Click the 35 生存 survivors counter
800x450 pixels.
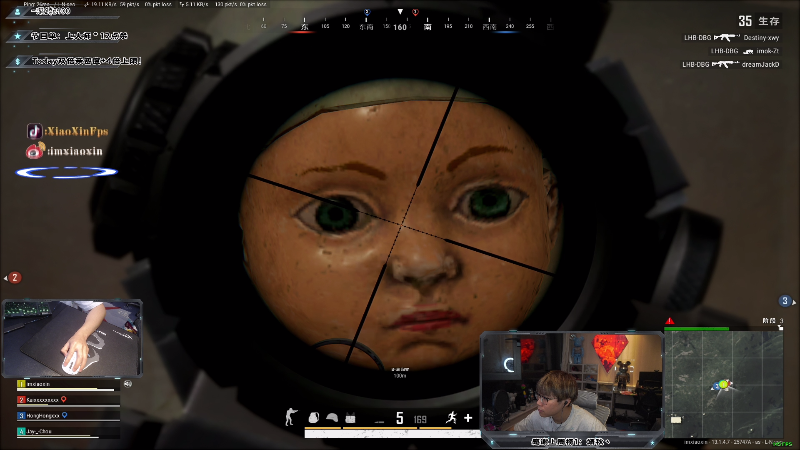pyautogui.click(x=759, y=21)
